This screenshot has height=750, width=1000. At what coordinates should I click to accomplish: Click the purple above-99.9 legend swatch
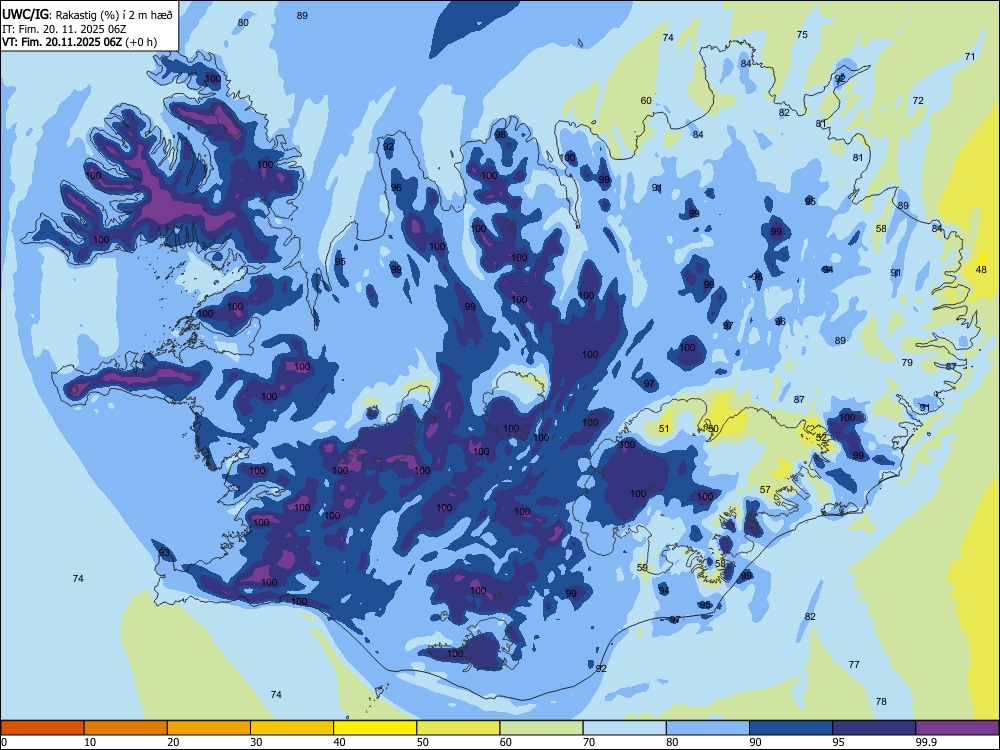pyautogui.click(x=957, y=728)
